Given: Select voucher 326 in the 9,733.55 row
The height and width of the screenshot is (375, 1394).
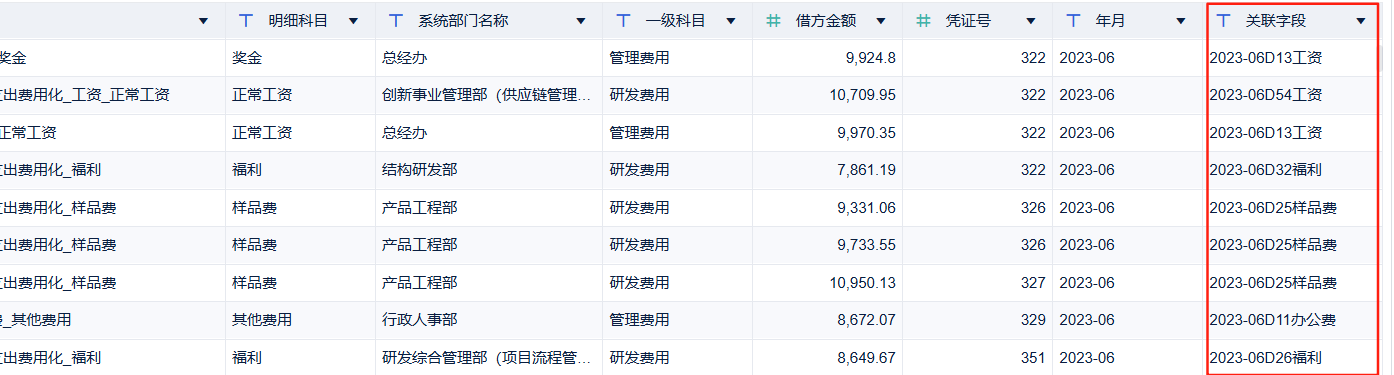Looking at the screenshot, I should pyautogui.click(x=1033, y=245).
